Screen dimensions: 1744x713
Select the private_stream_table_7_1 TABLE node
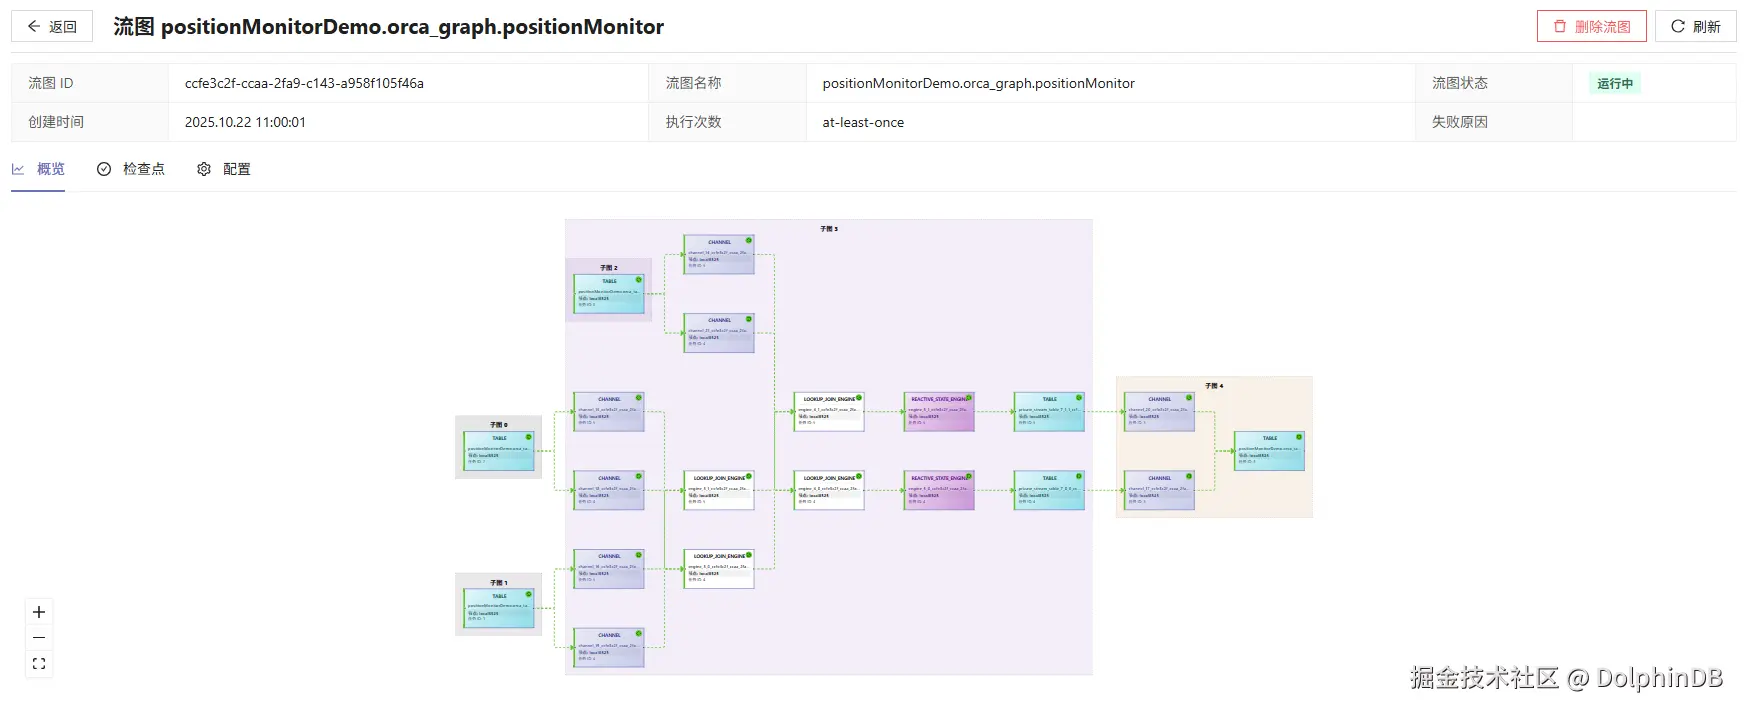click(x=1049, y=411)
